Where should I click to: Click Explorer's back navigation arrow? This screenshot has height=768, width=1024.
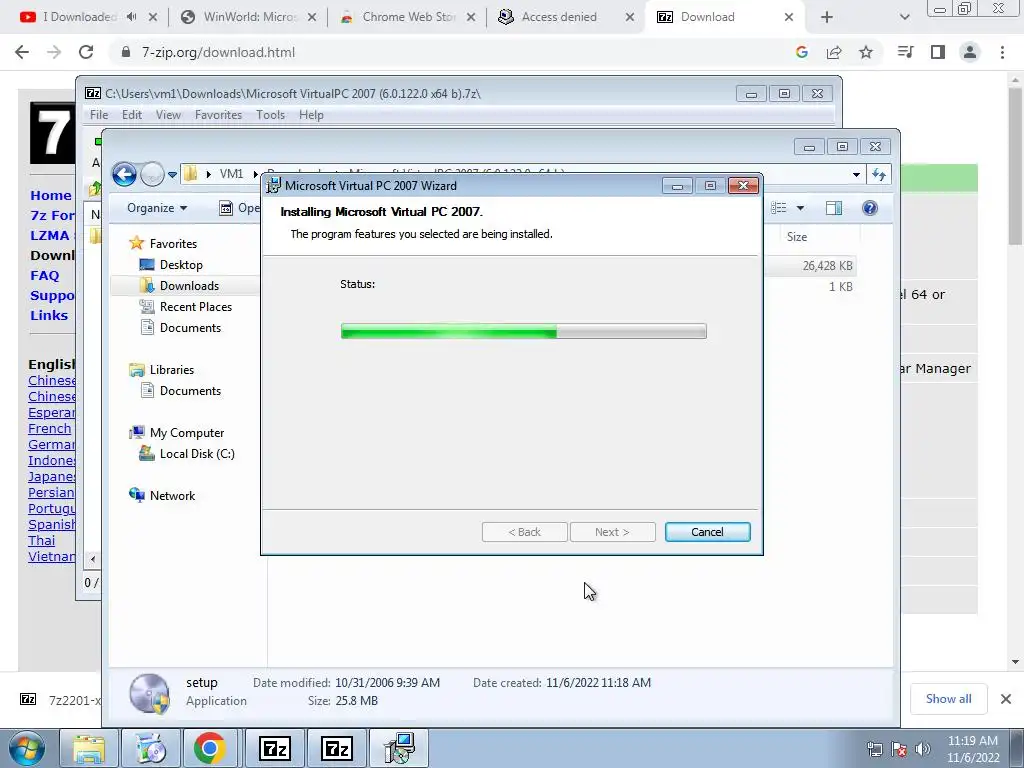tap(124, 174)
